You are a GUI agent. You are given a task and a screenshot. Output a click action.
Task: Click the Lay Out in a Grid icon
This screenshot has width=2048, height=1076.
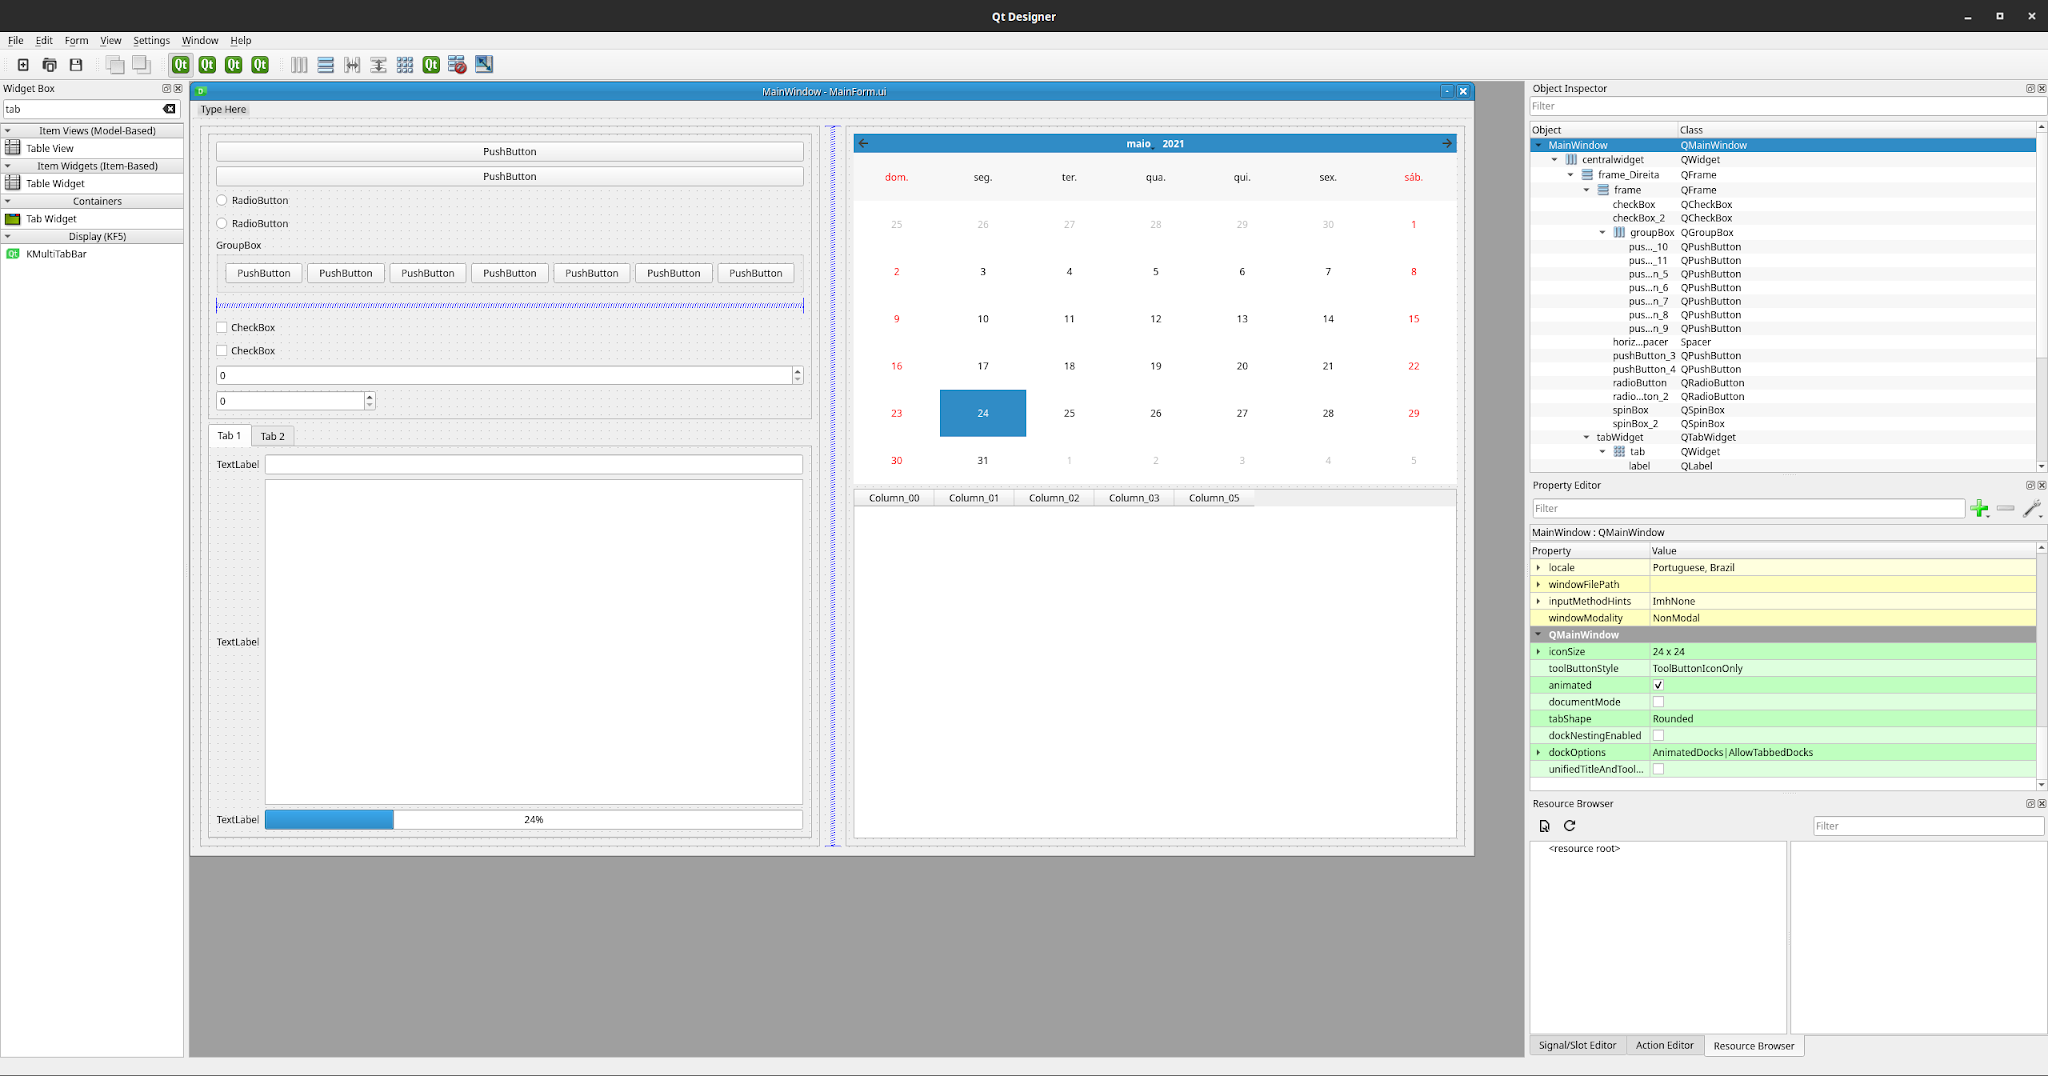coord(405,64)
